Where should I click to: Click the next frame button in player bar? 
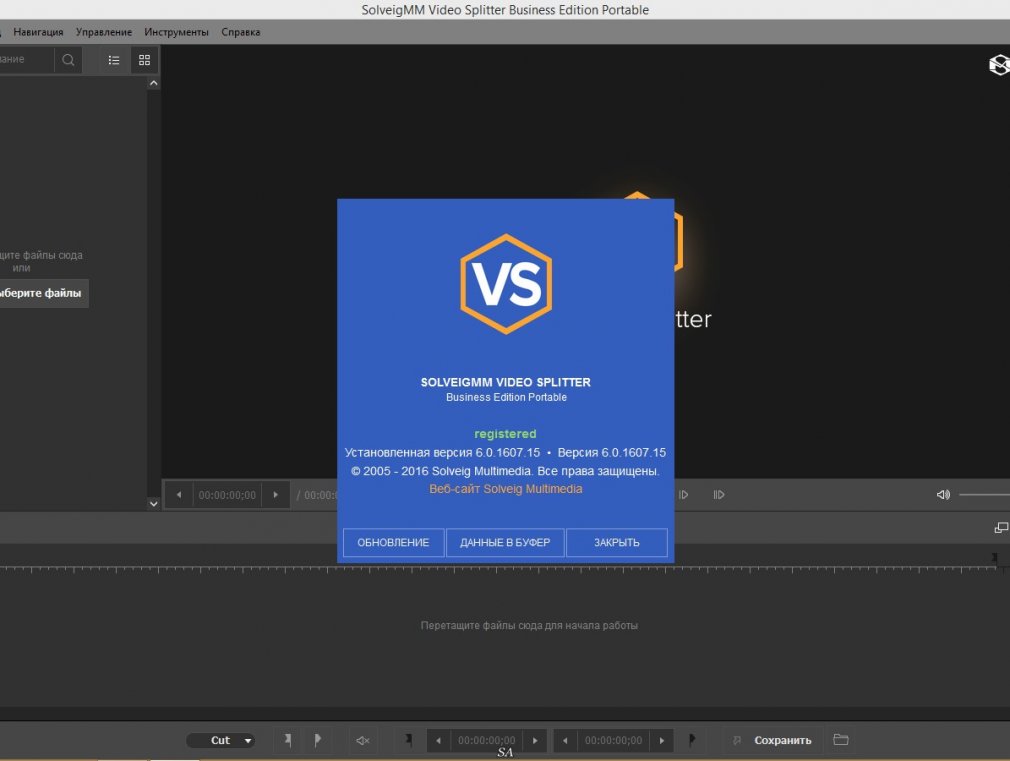coord(683,495)
